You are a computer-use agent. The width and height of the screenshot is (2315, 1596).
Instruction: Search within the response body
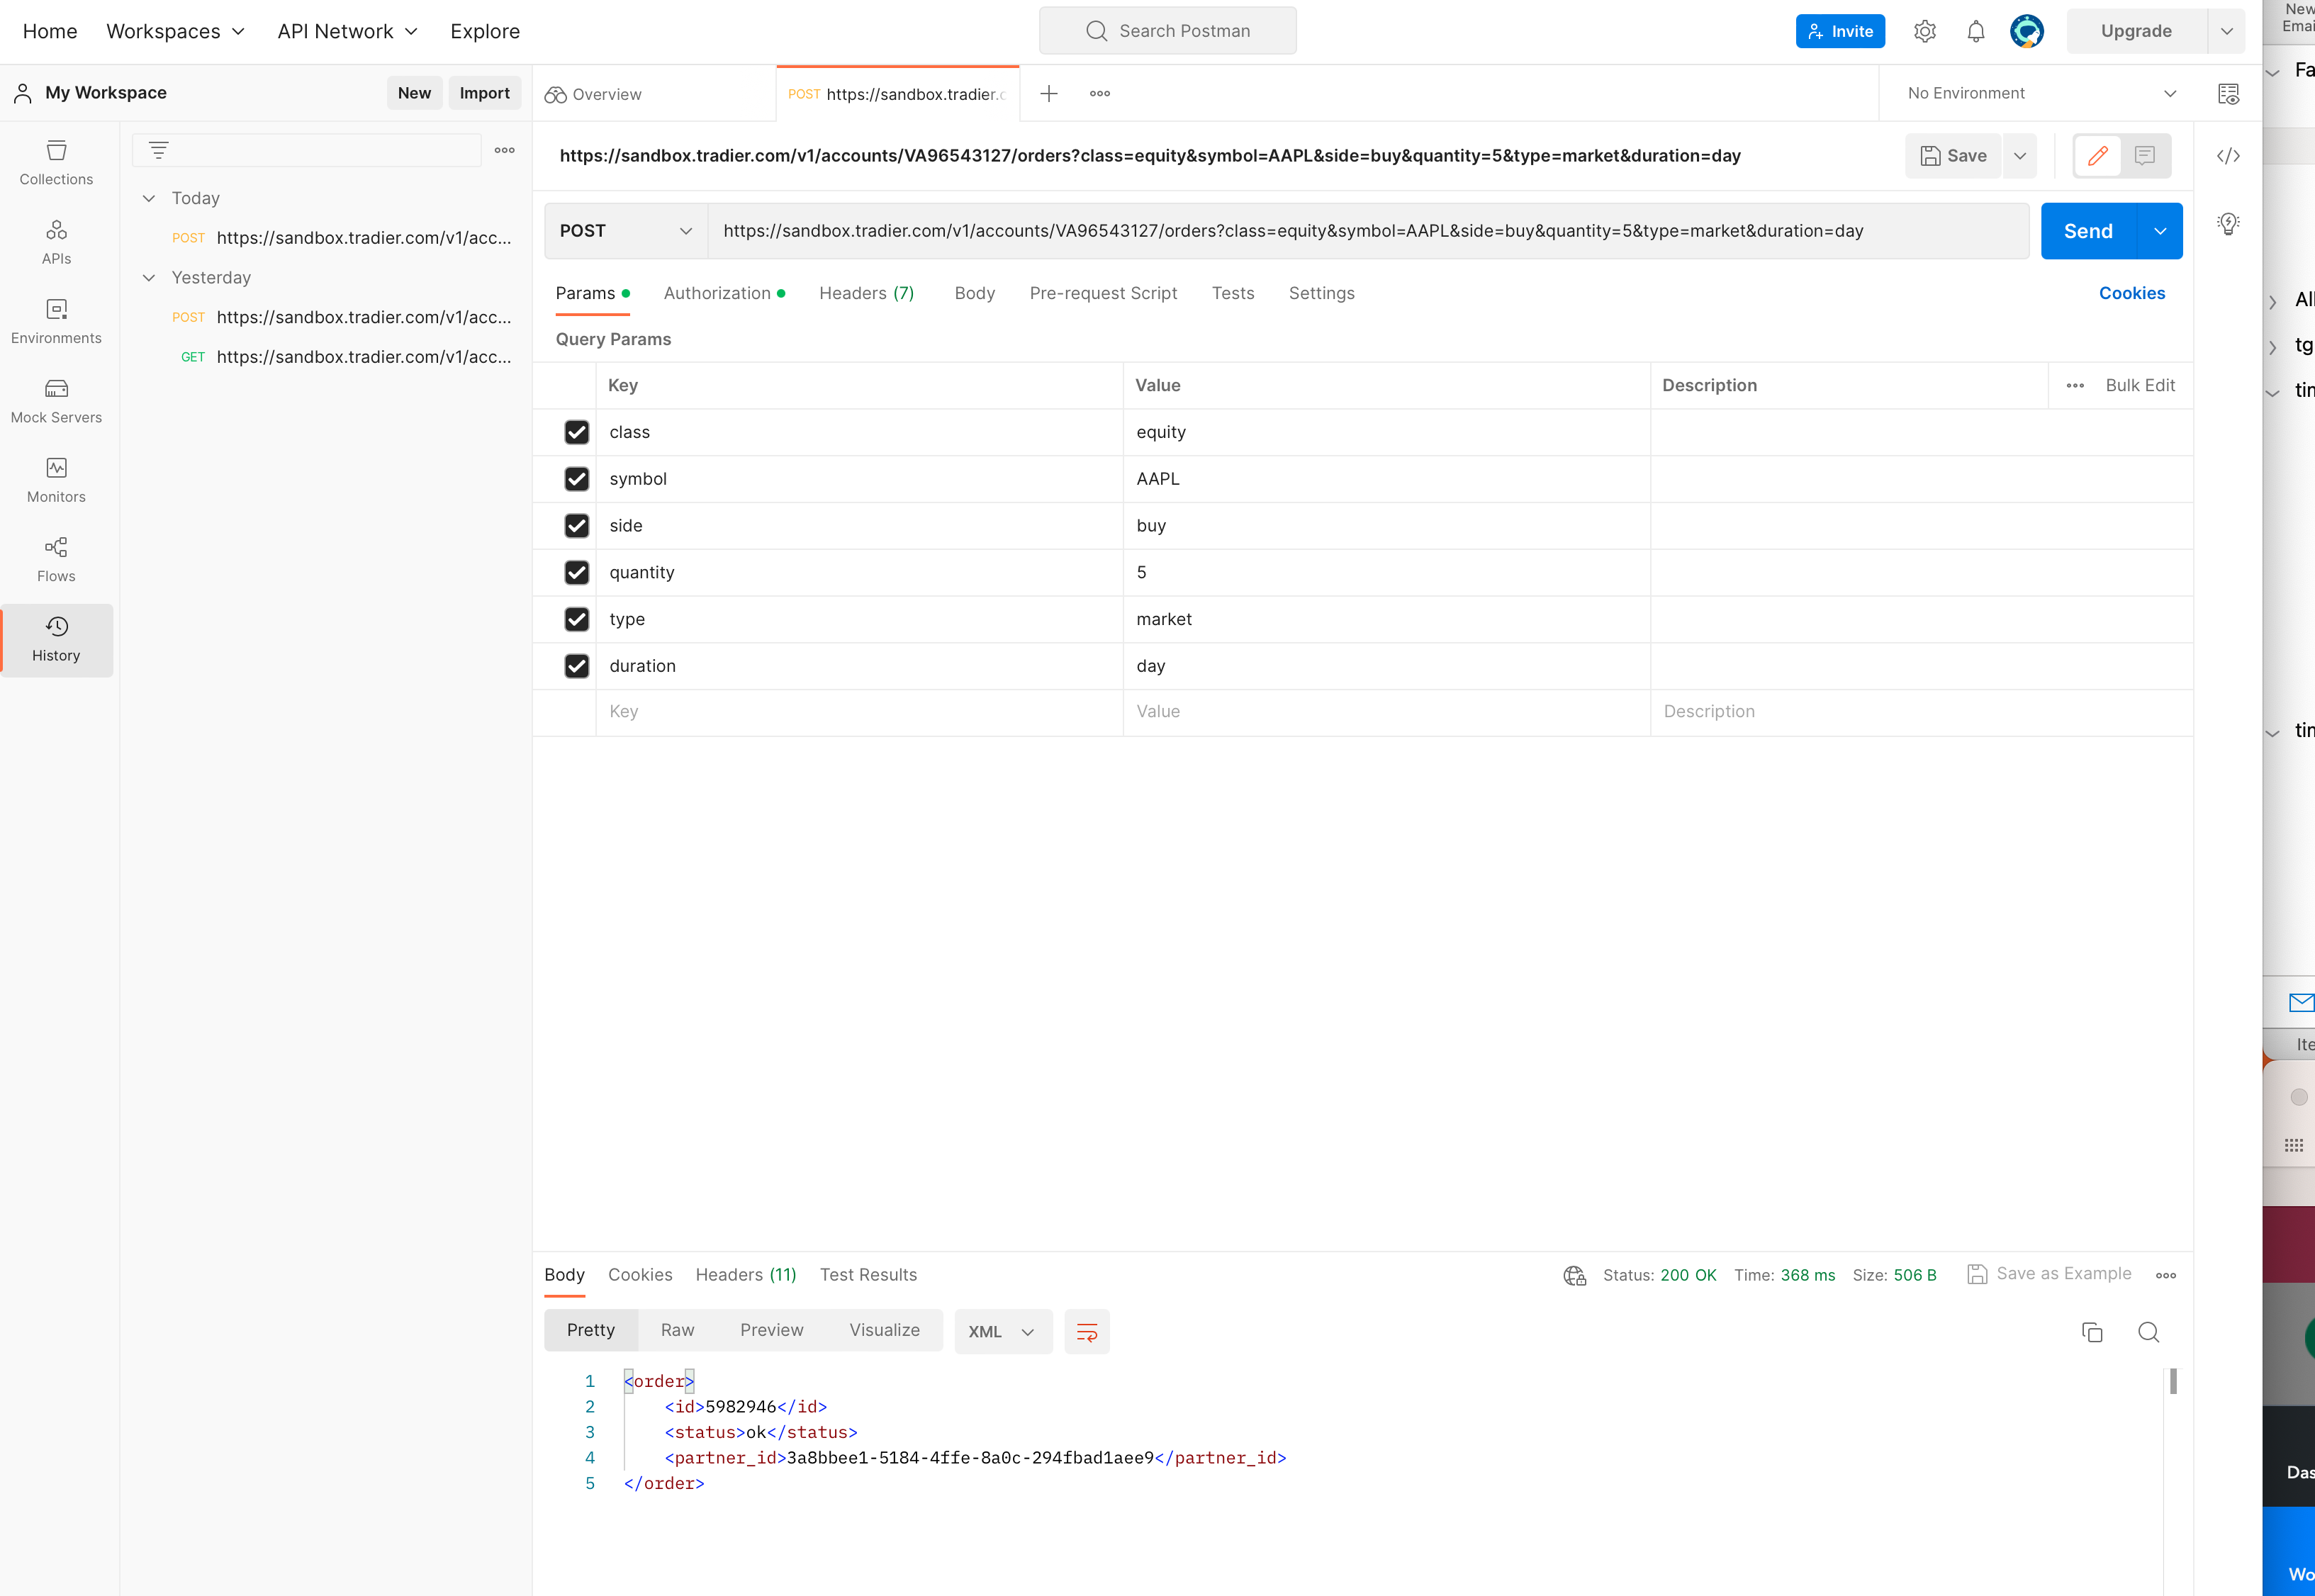[2148, 1332]
